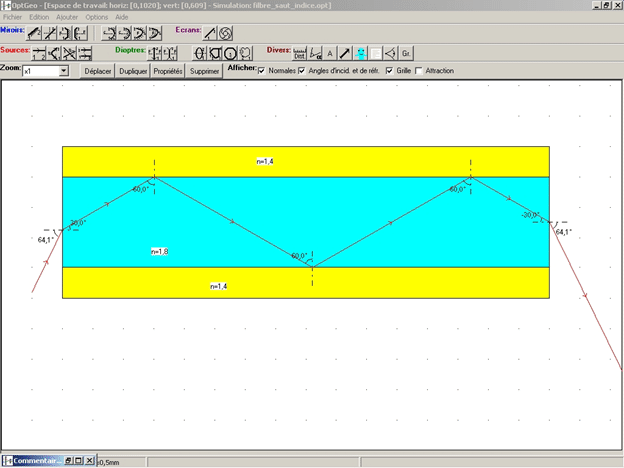Add an iris diaphragm from Ecrans

click(x=225, y=33)
